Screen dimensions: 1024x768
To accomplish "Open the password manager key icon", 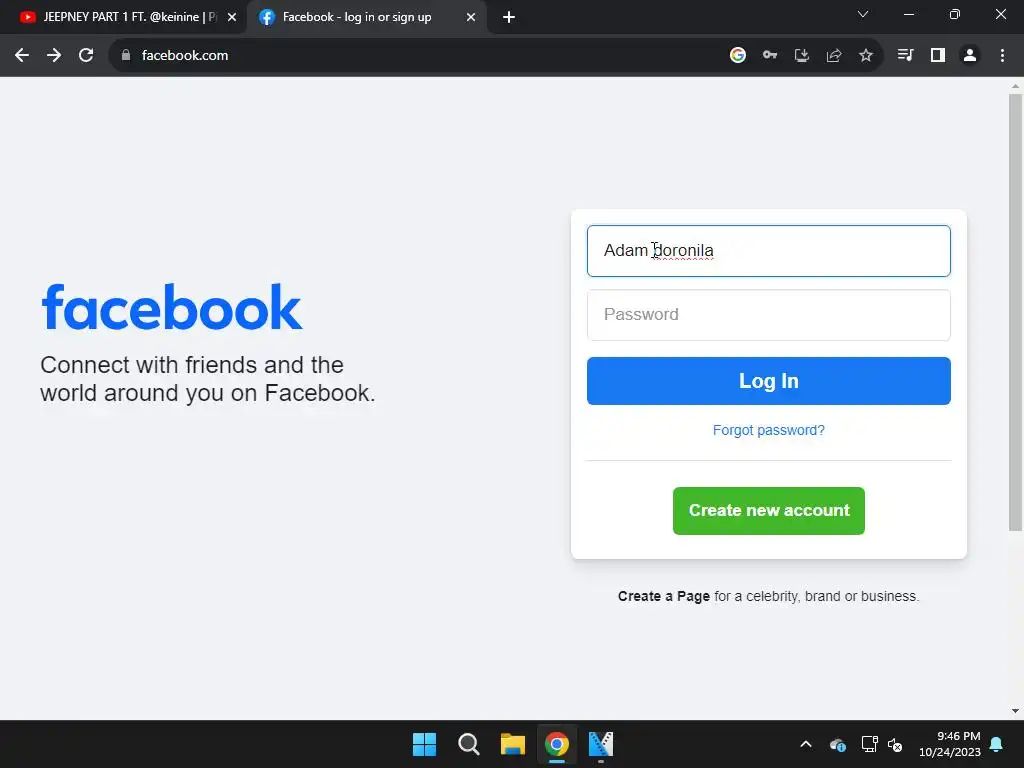I will 770,56.
